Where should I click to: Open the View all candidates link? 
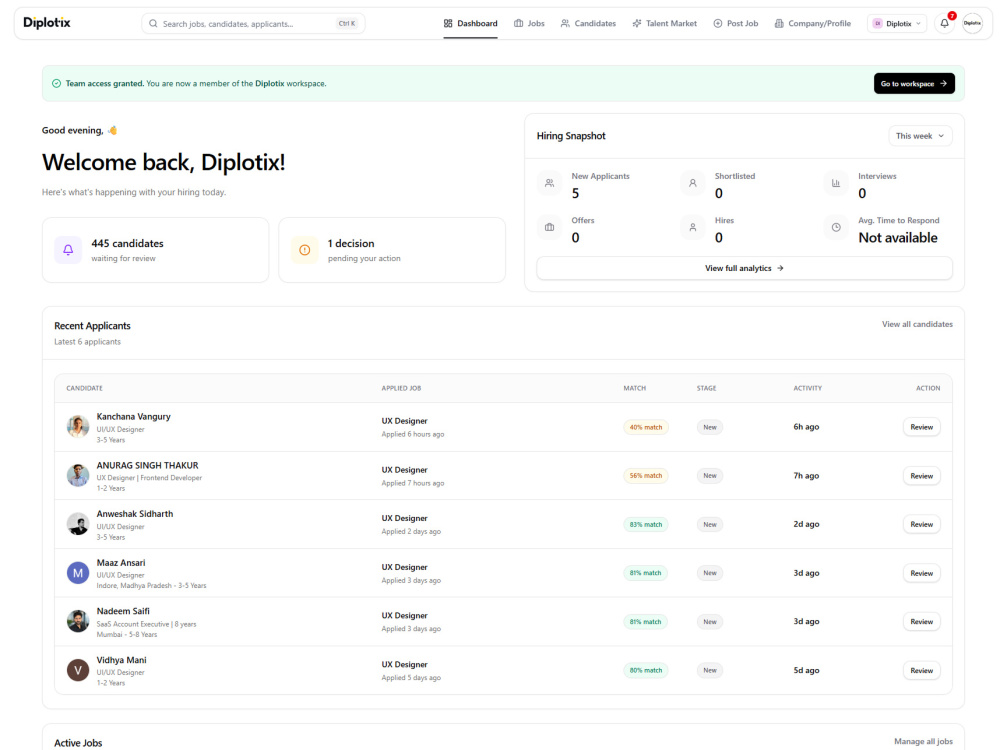917,325
